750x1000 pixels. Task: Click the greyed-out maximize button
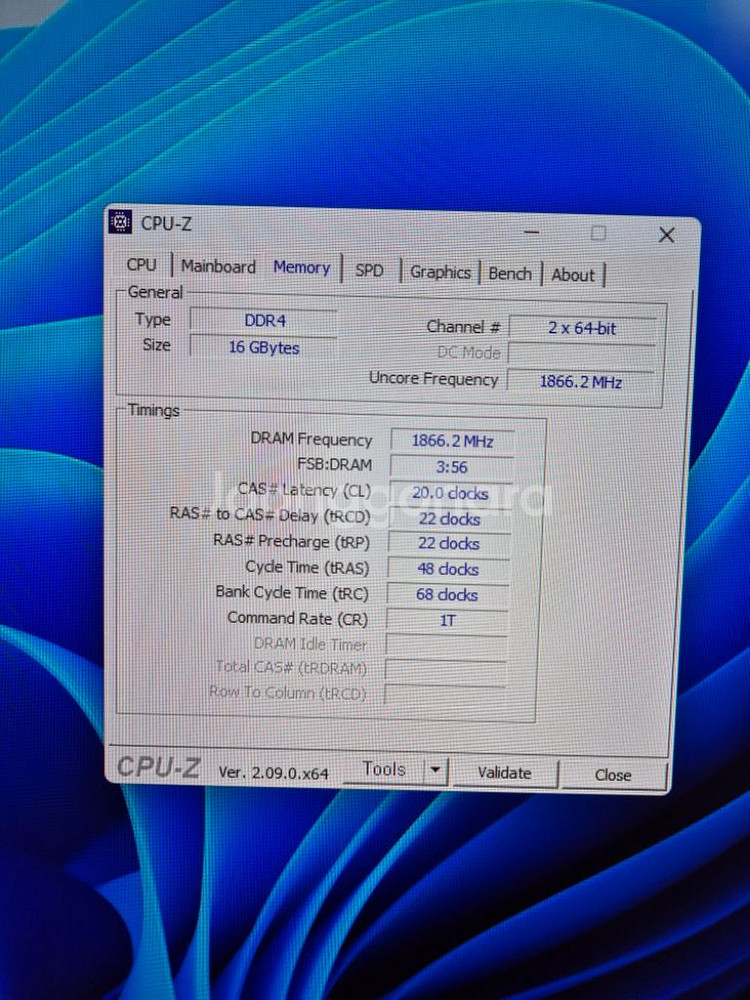click(598, 233)
